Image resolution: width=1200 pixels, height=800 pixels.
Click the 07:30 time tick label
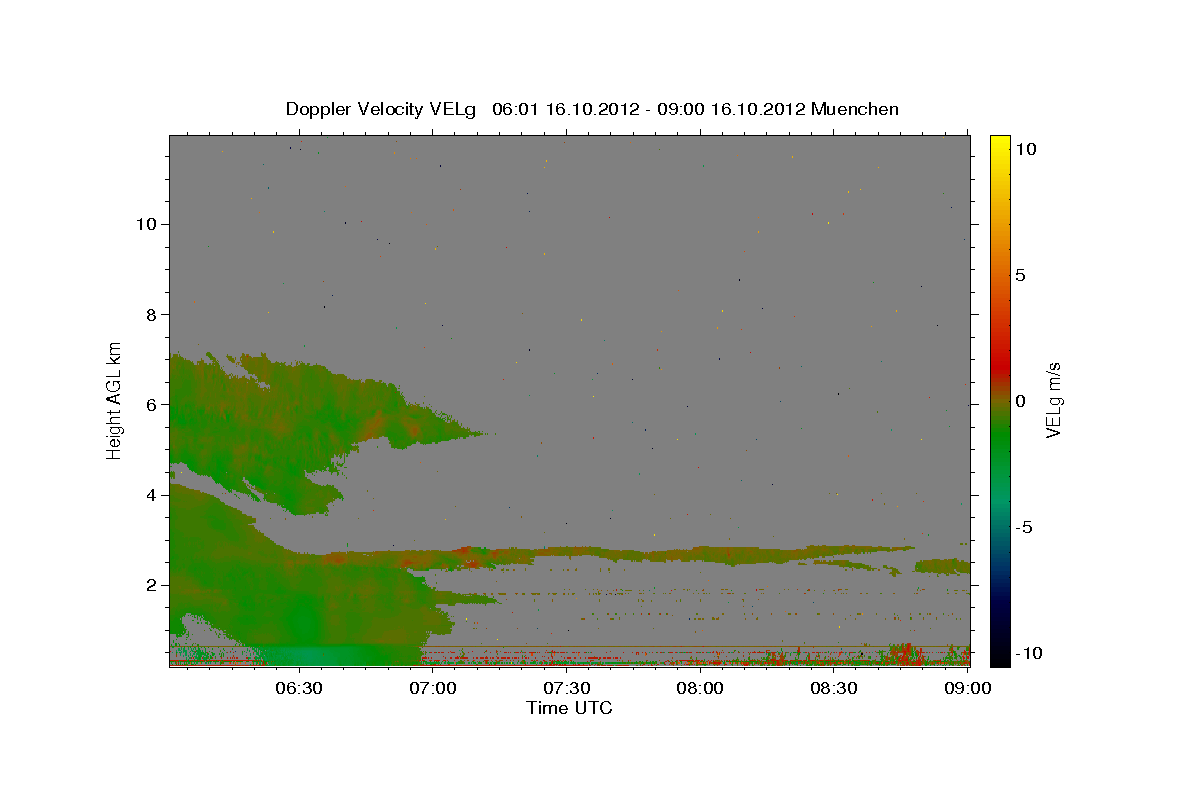click(566, 689)
